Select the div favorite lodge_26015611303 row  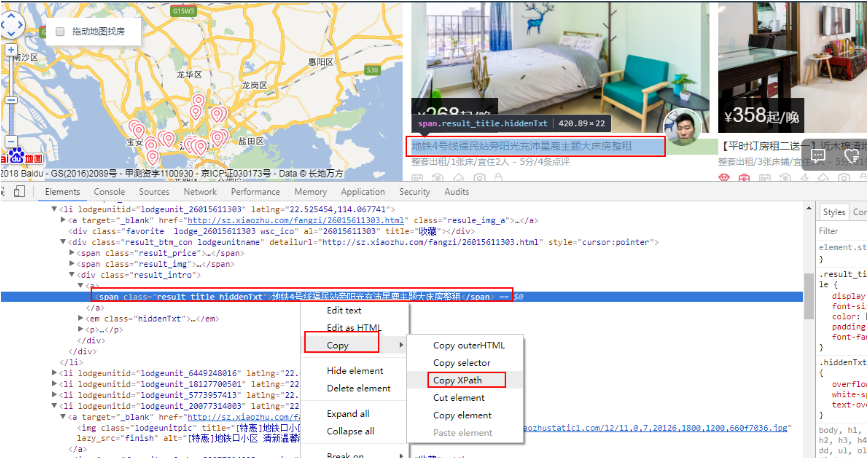(271, 231)
